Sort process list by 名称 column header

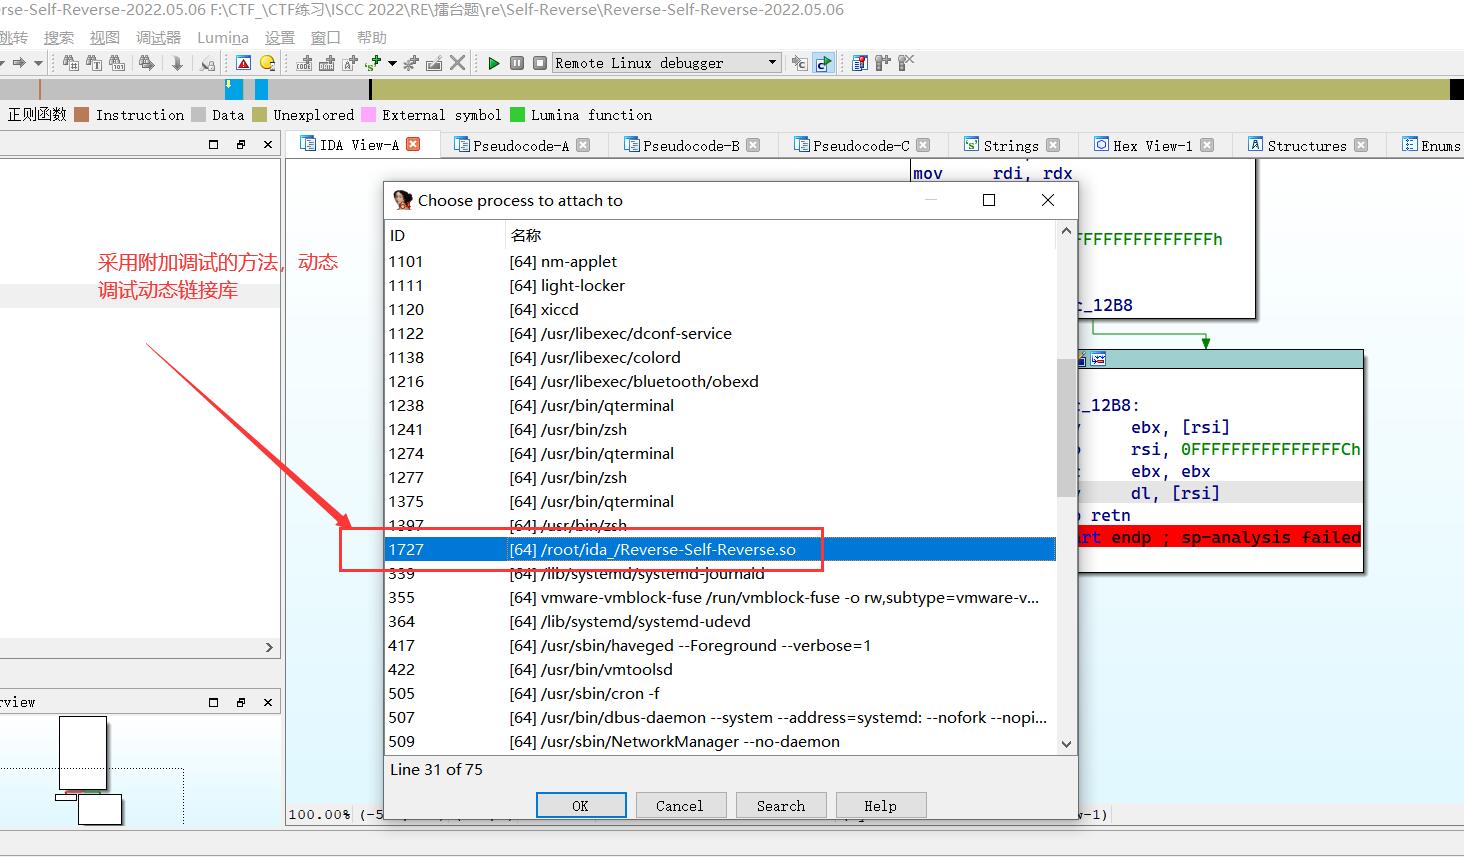tap(780, 235)
